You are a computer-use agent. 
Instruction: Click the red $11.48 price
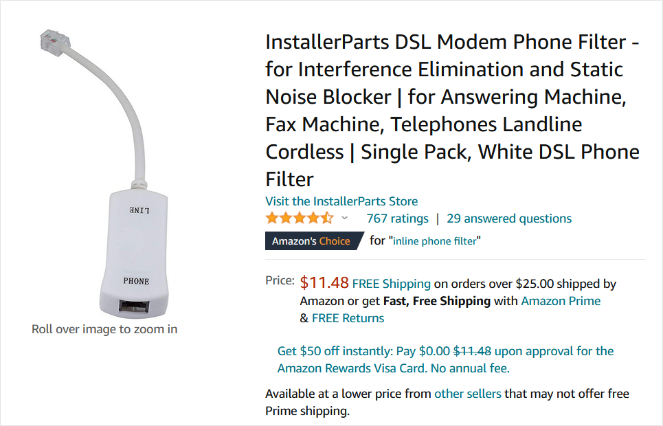coord(324,283)
